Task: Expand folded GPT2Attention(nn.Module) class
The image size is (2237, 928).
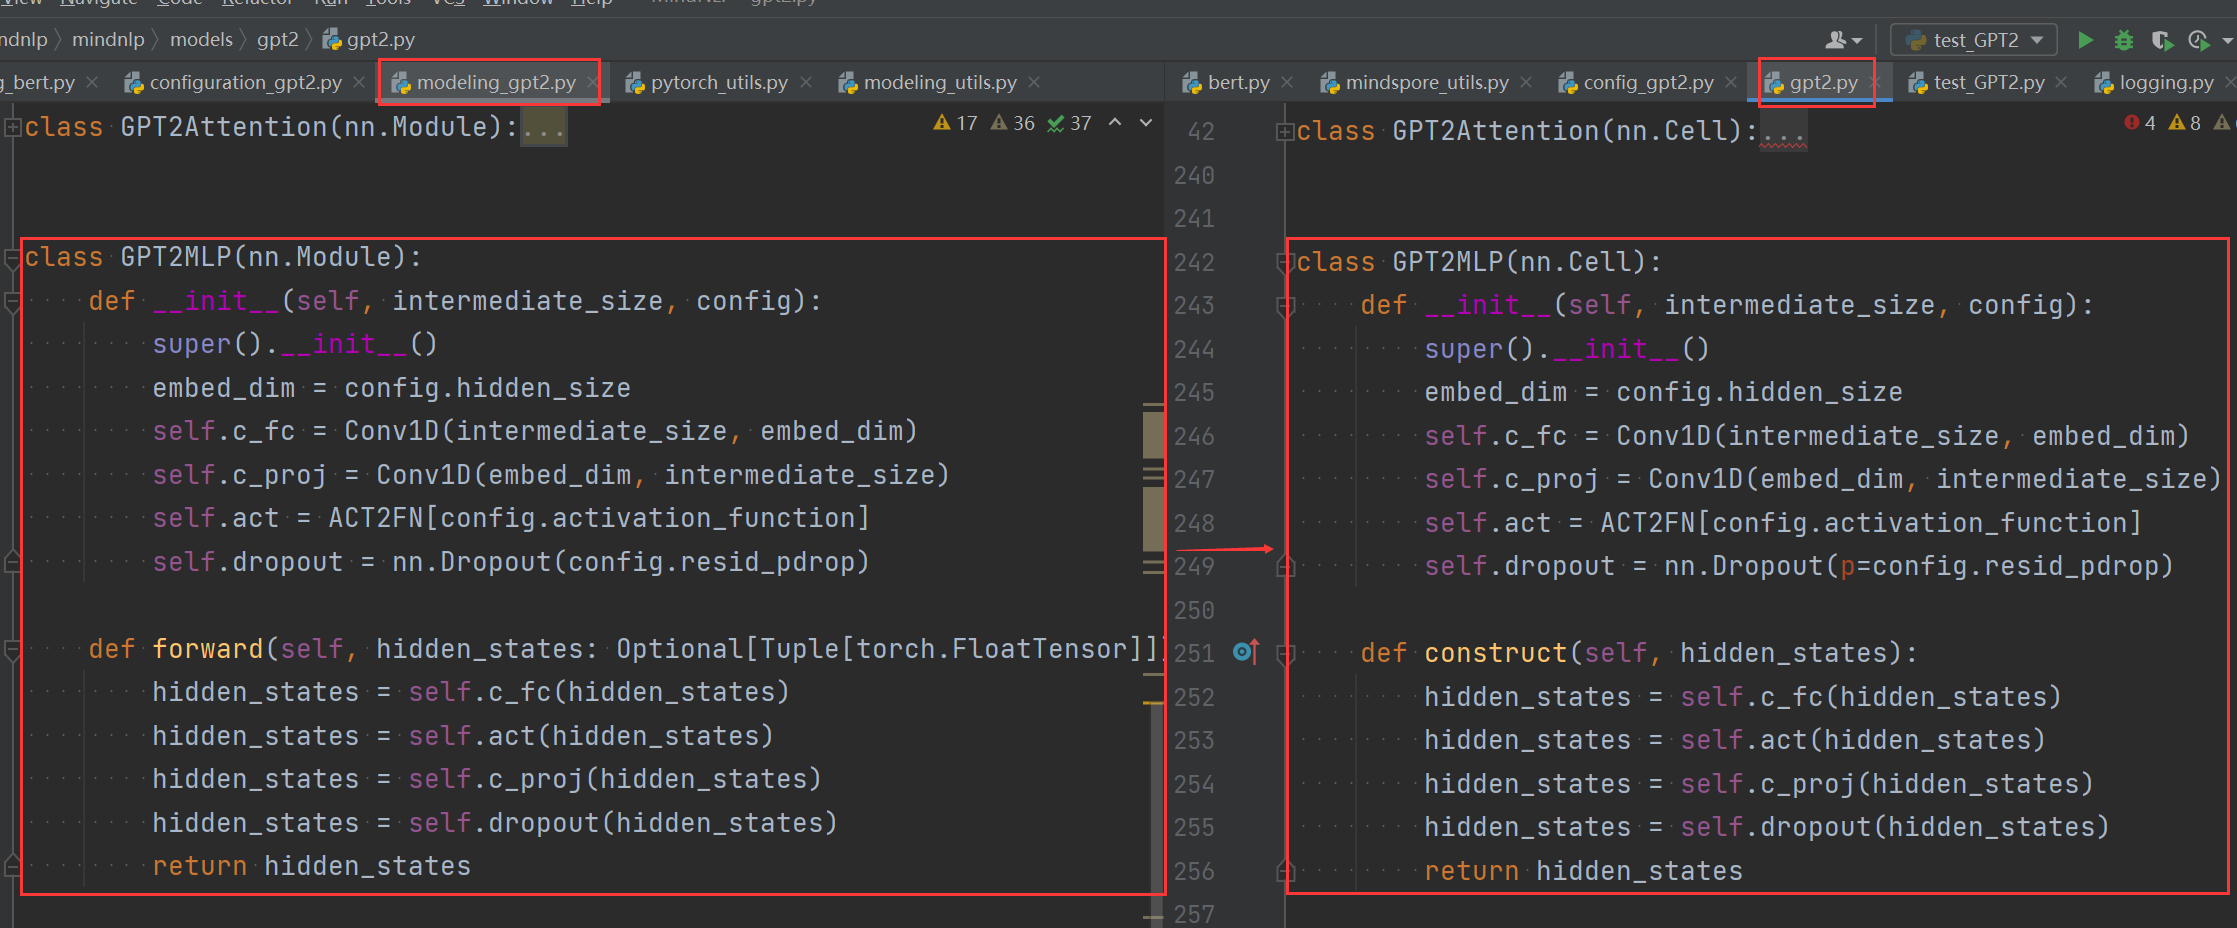Action: pos(12,127)
